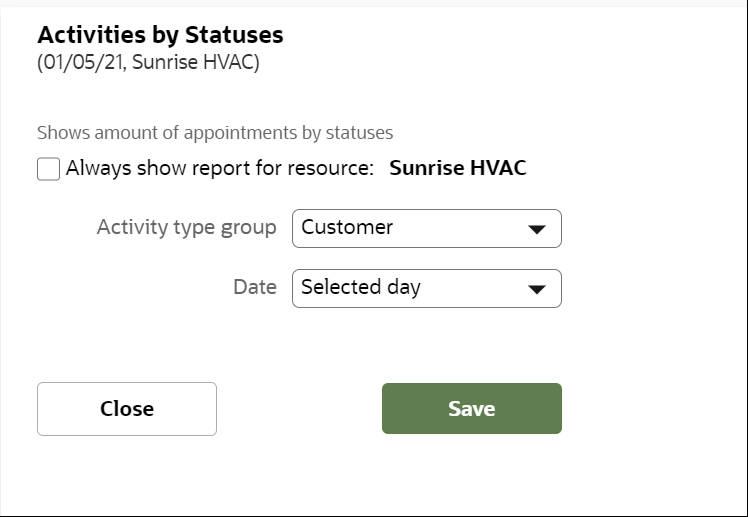Click the arrow on the Selected day dropdown

(x=537, y=289)
